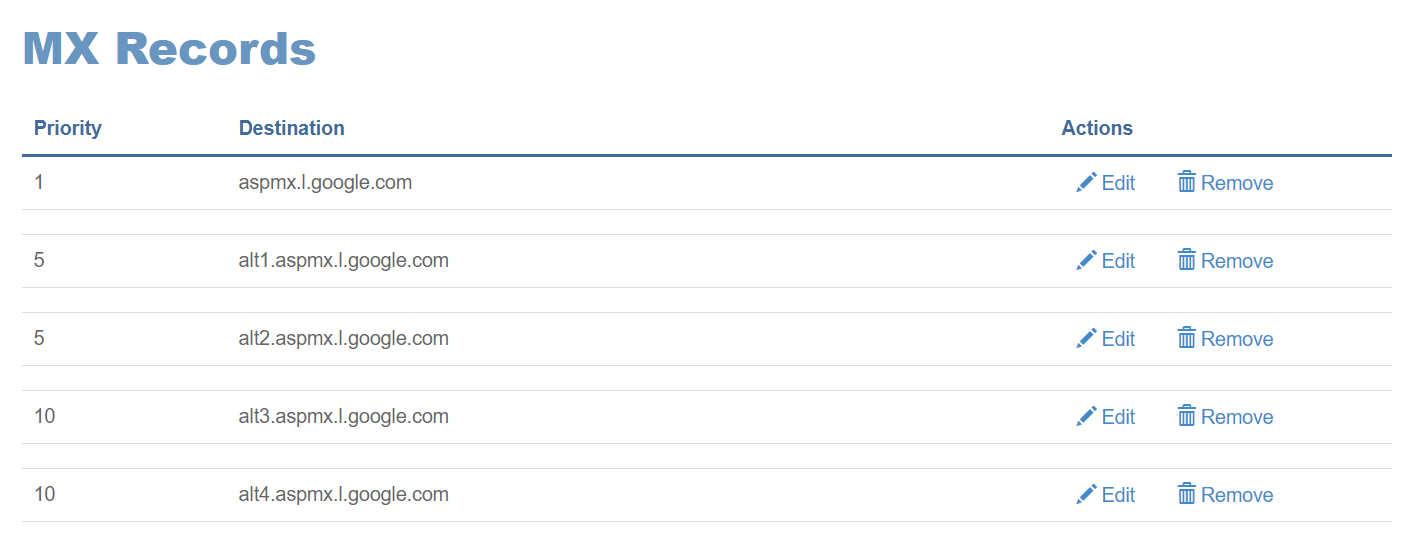Select the aspmx.l.google.com destination text

point(325,183)
